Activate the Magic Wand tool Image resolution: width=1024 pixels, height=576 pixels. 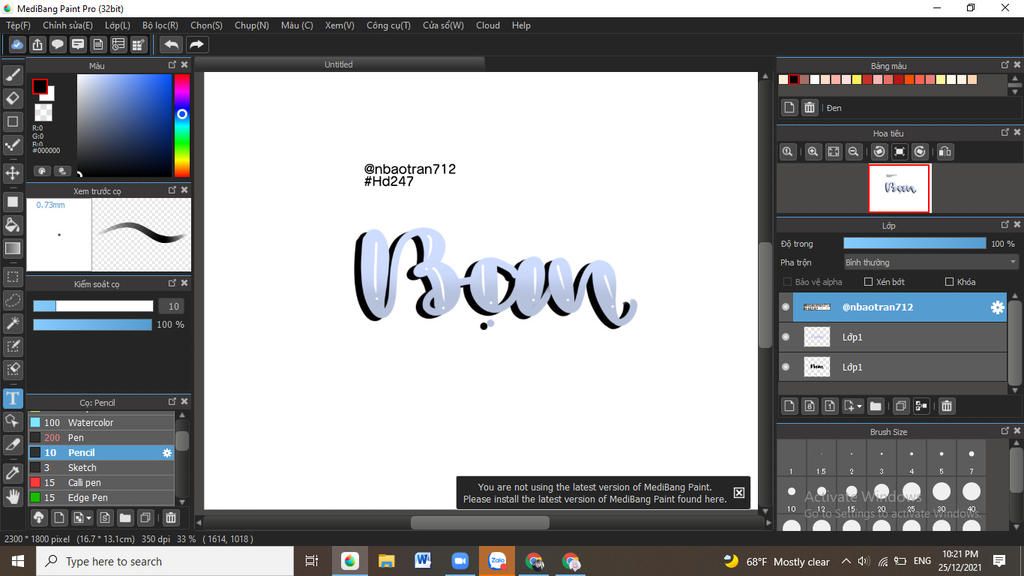[12, 323]
